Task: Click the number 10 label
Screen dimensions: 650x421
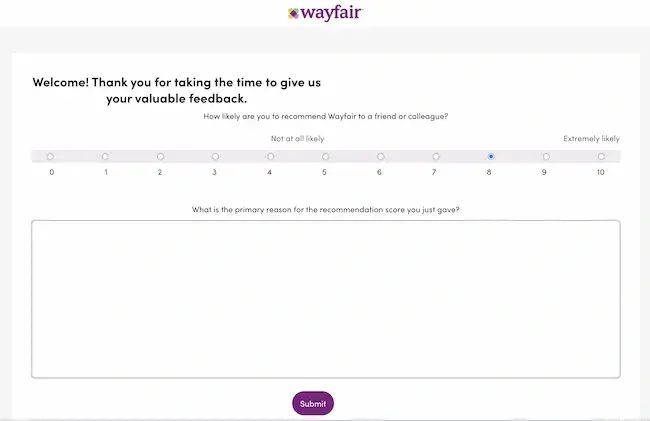Action: [601, 172]
